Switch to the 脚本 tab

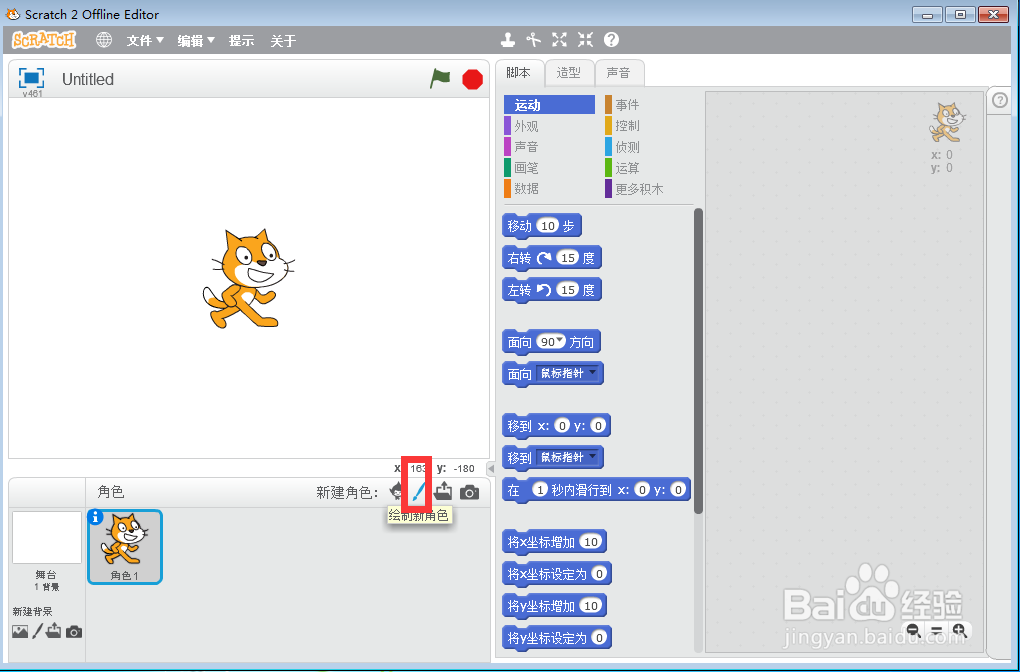coord(519,73)
